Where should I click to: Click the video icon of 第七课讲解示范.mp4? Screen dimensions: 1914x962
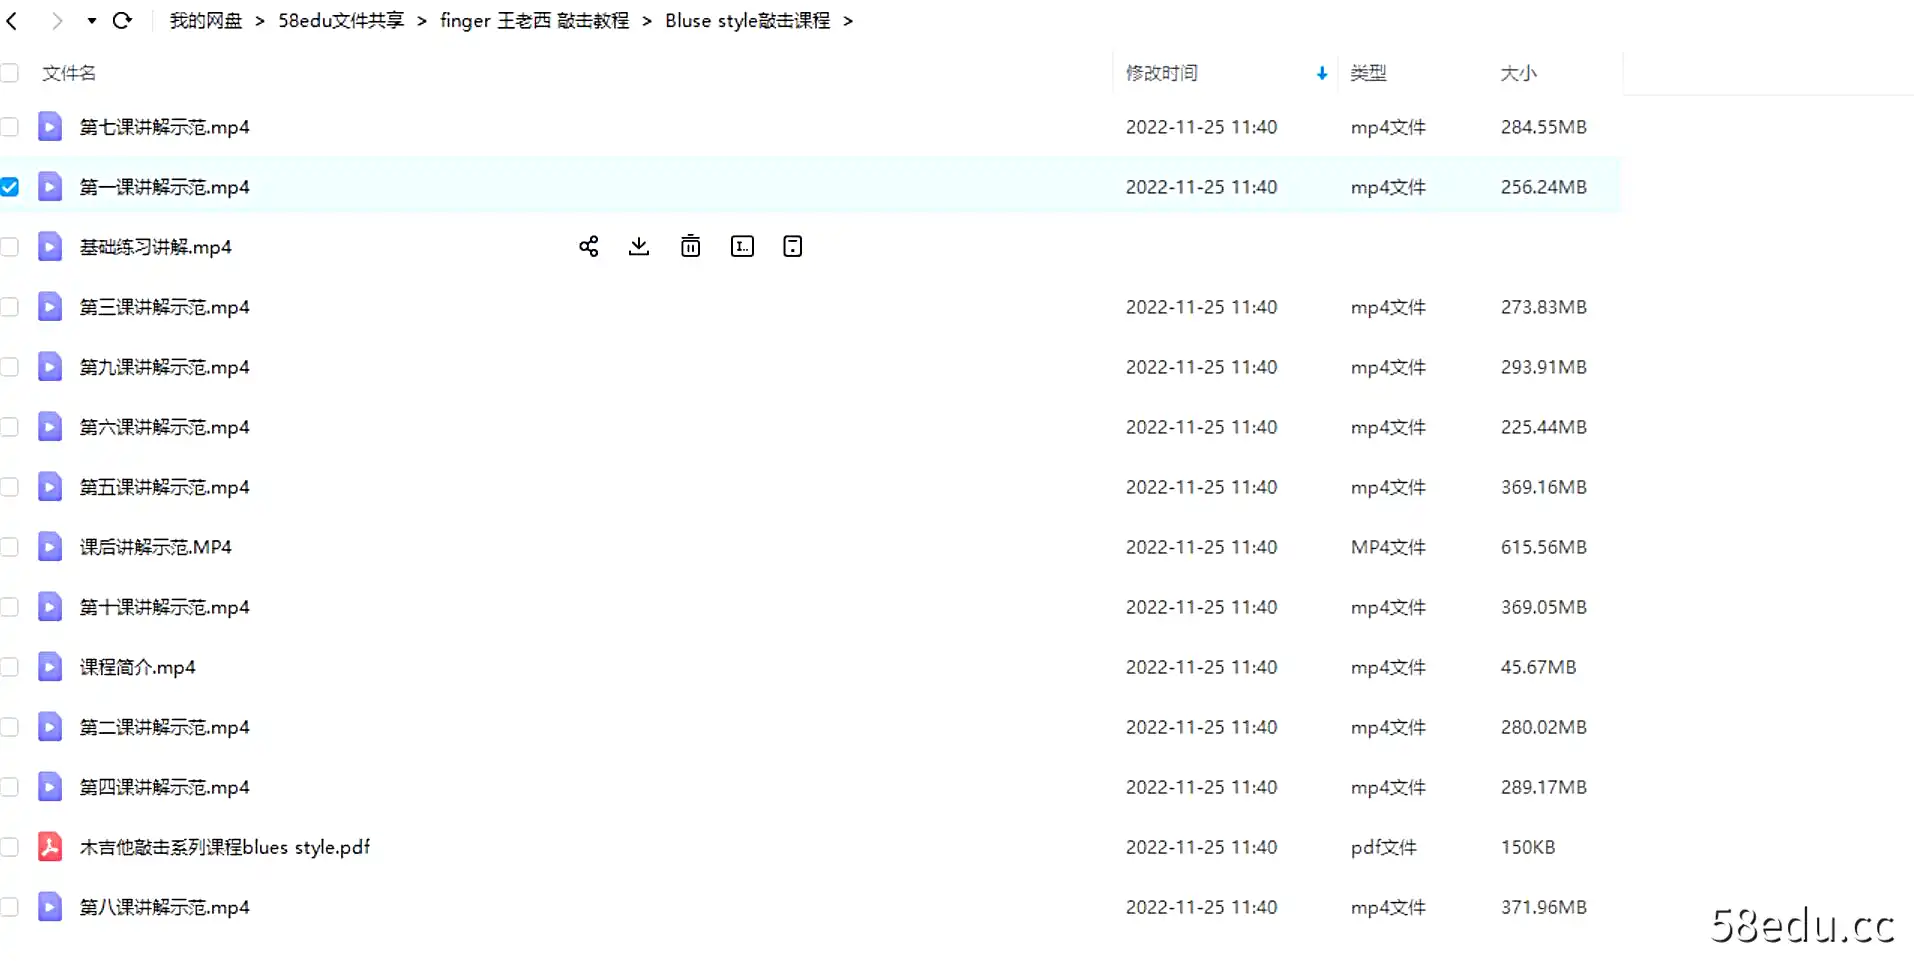(50, 127)
